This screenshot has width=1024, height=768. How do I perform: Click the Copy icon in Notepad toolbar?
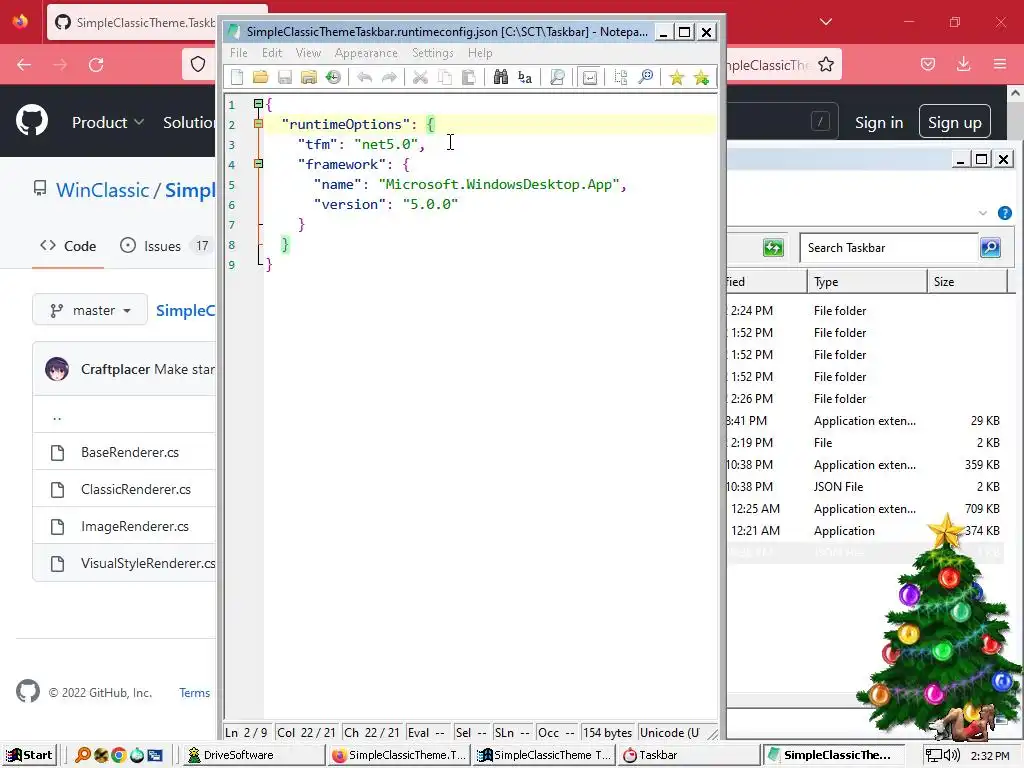445,78
